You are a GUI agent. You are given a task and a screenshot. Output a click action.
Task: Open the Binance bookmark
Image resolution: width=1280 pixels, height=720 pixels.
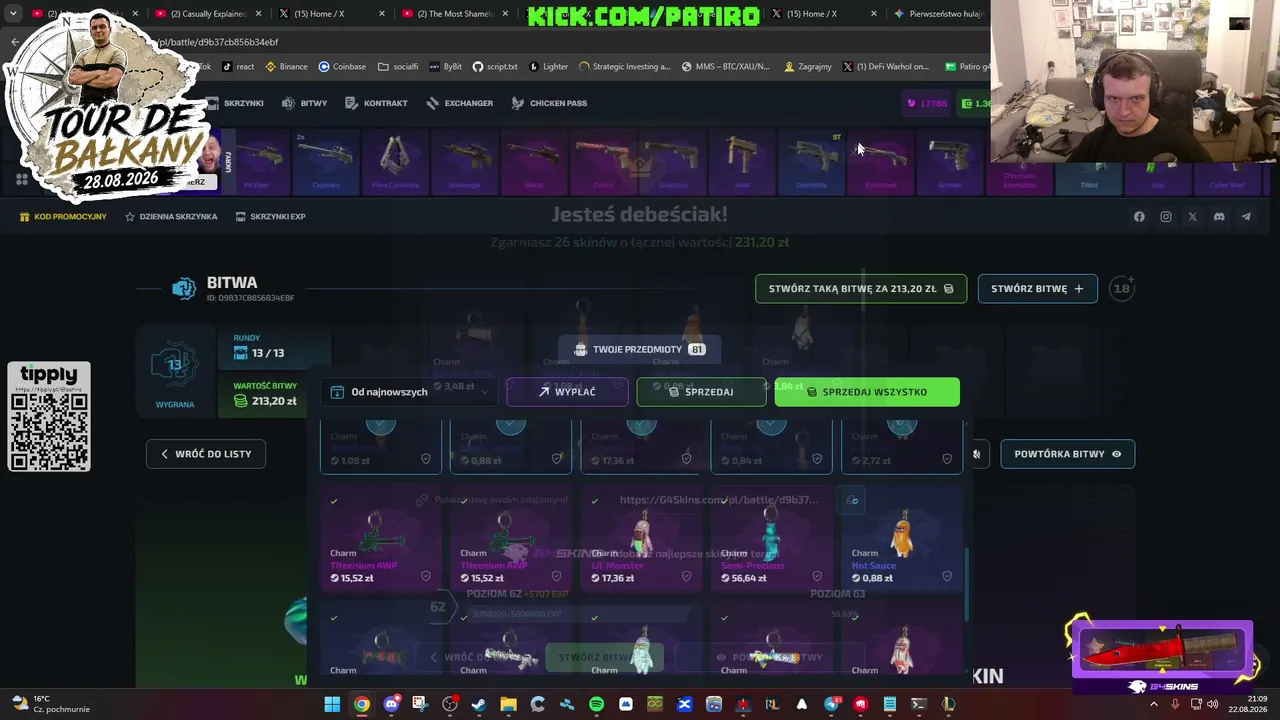286,67
